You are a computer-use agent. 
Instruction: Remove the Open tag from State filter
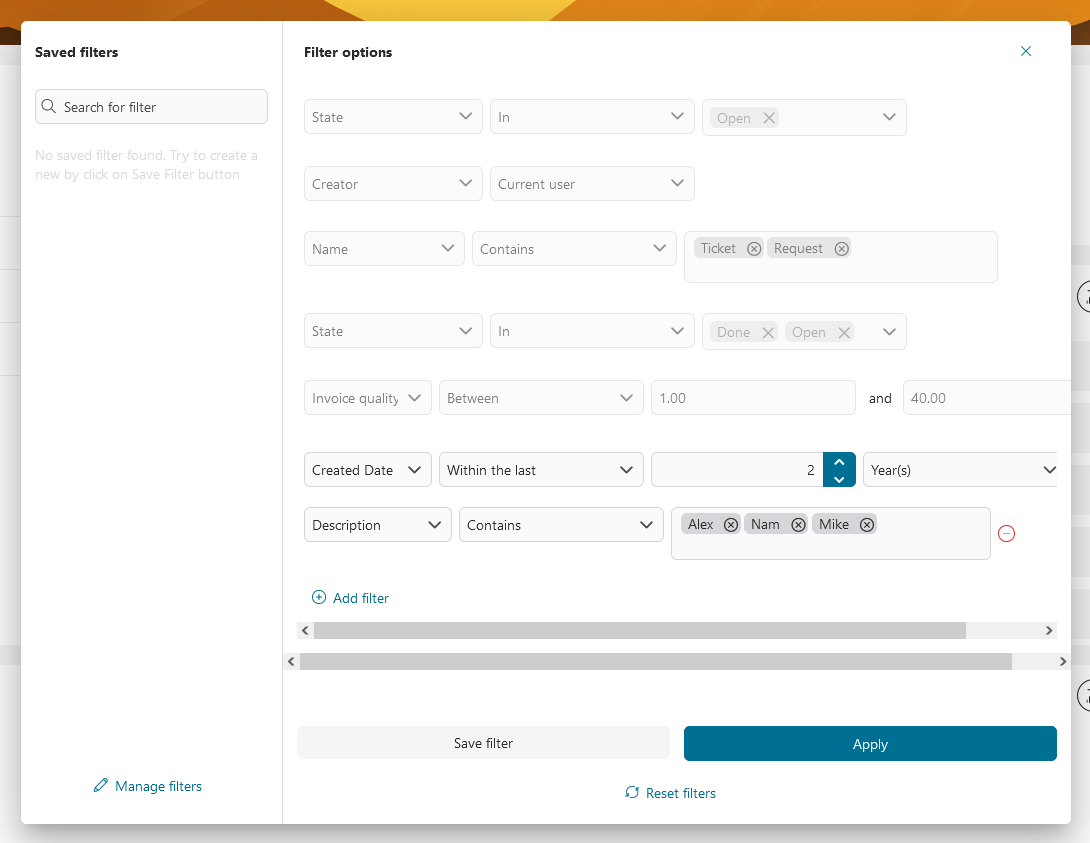[x=768, y=117]
